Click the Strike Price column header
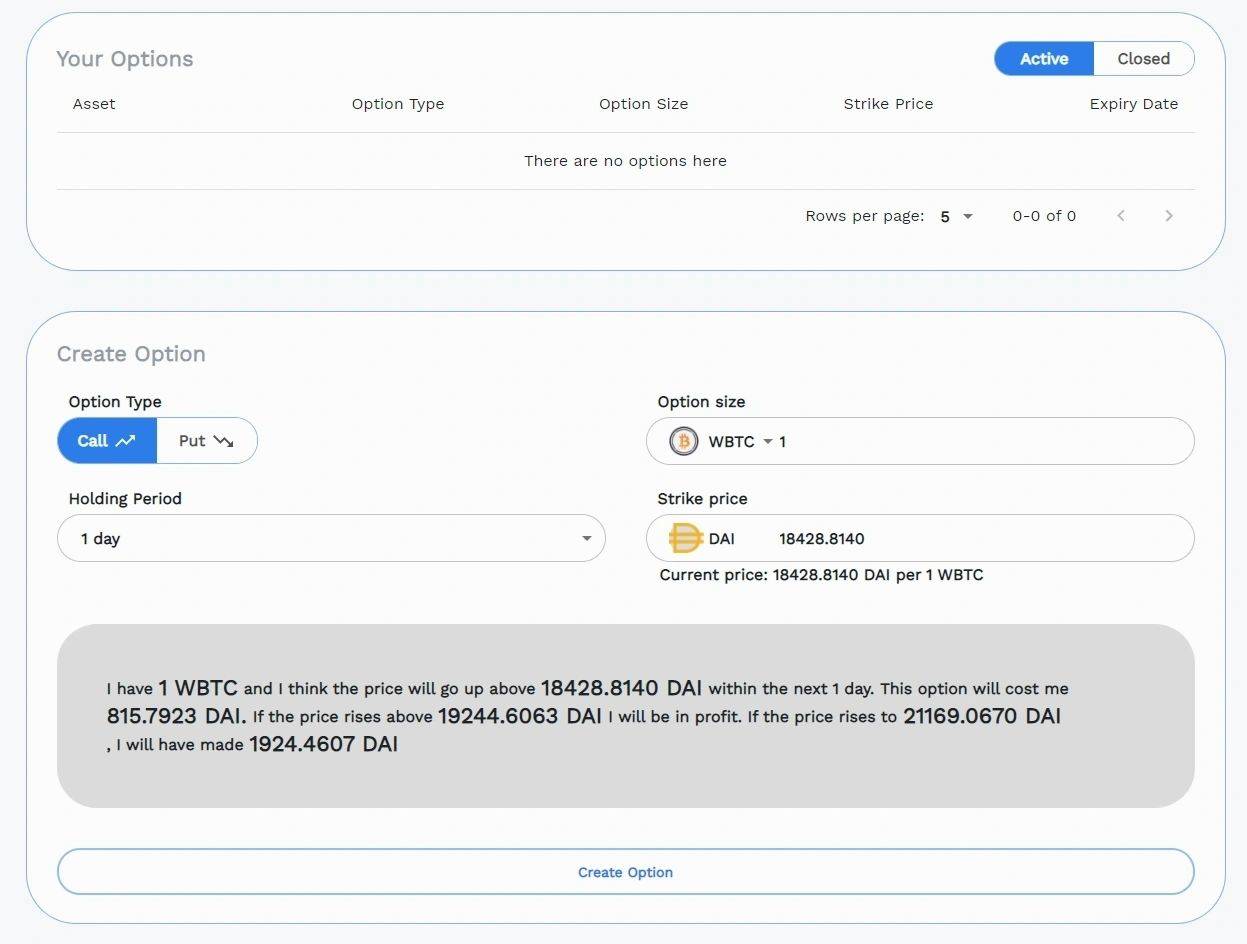The image size is (1247, 944). click(x=888, y=104)
